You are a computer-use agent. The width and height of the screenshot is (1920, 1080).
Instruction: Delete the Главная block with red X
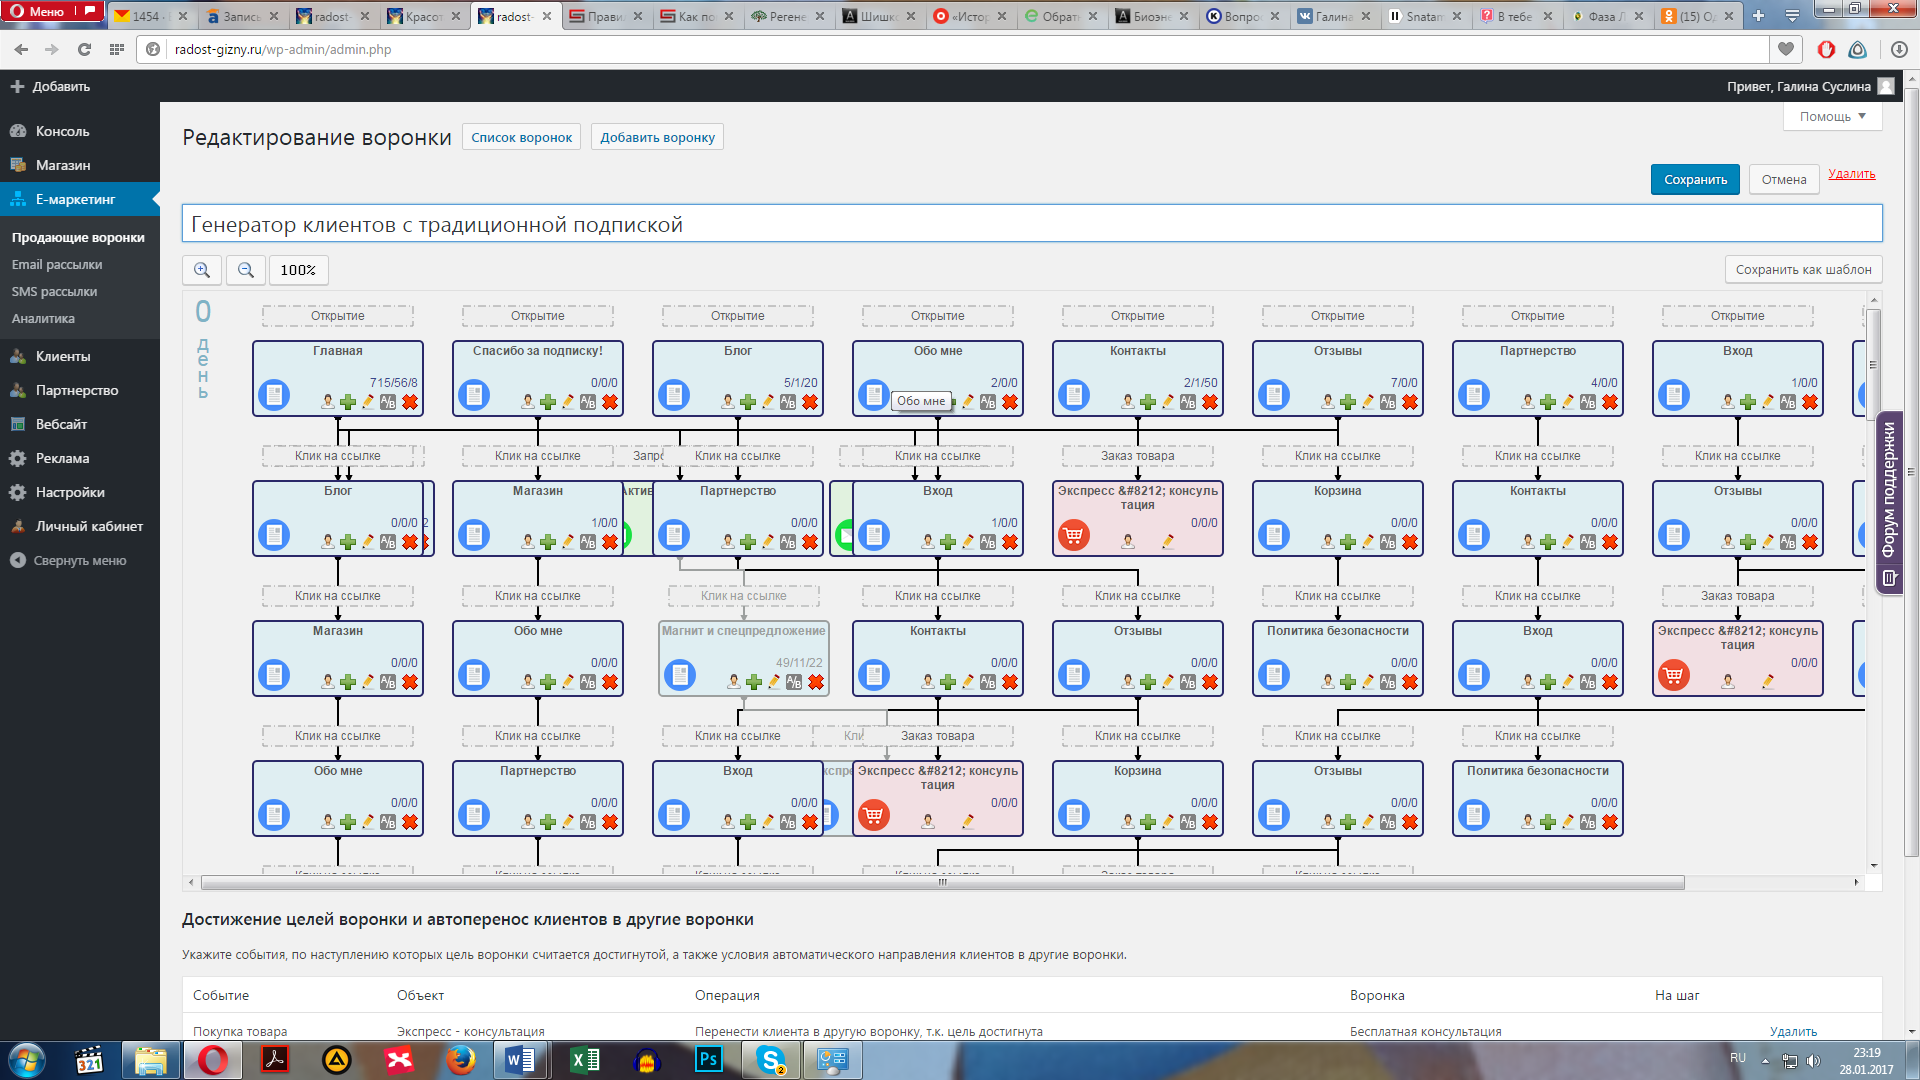(x=410, y=402)
